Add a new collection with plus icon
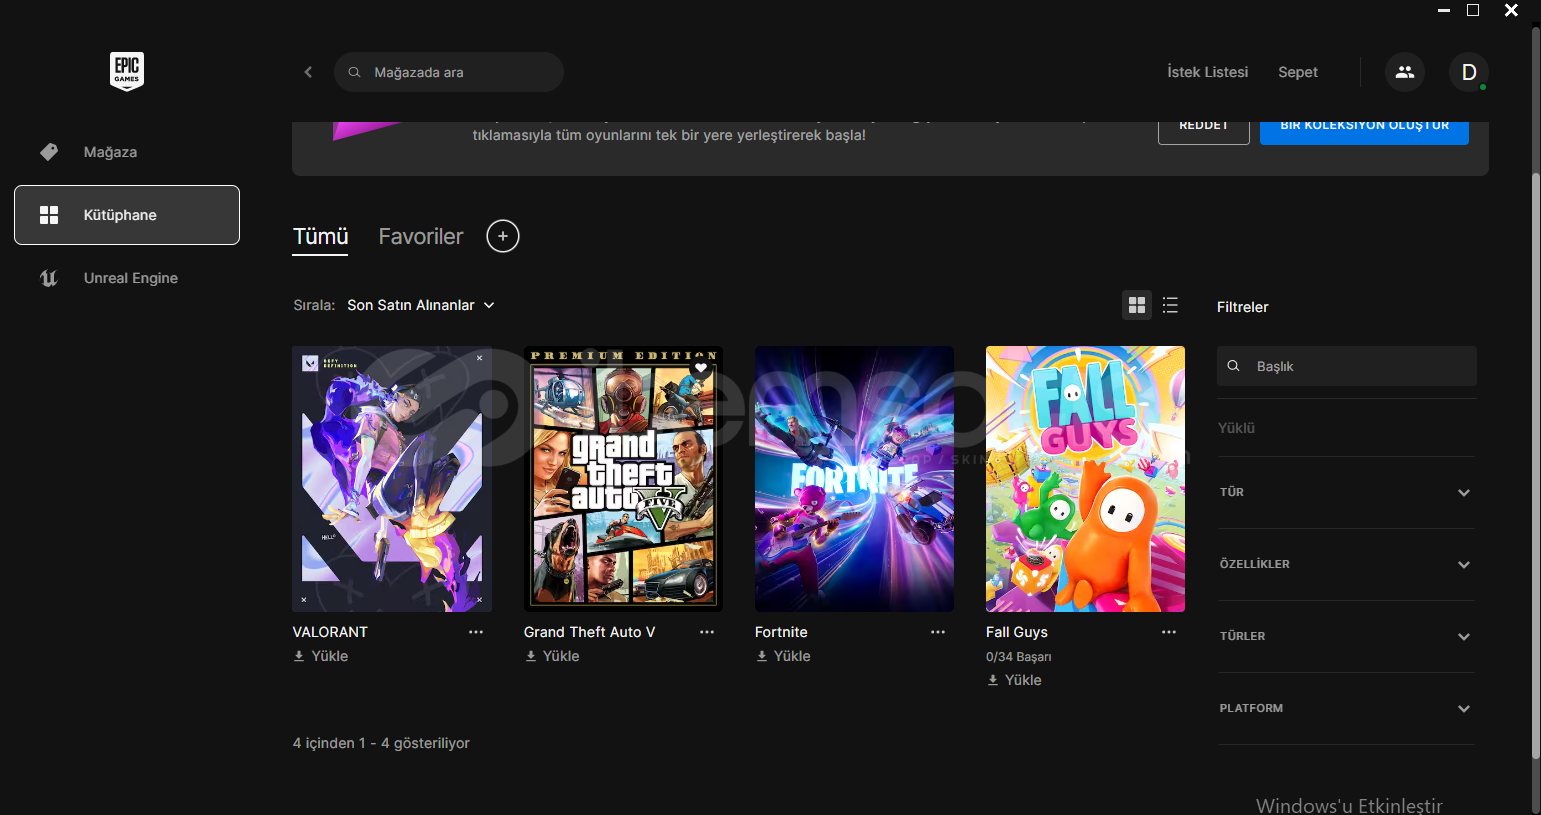The image size is (1541, 815). click(502, 237)
